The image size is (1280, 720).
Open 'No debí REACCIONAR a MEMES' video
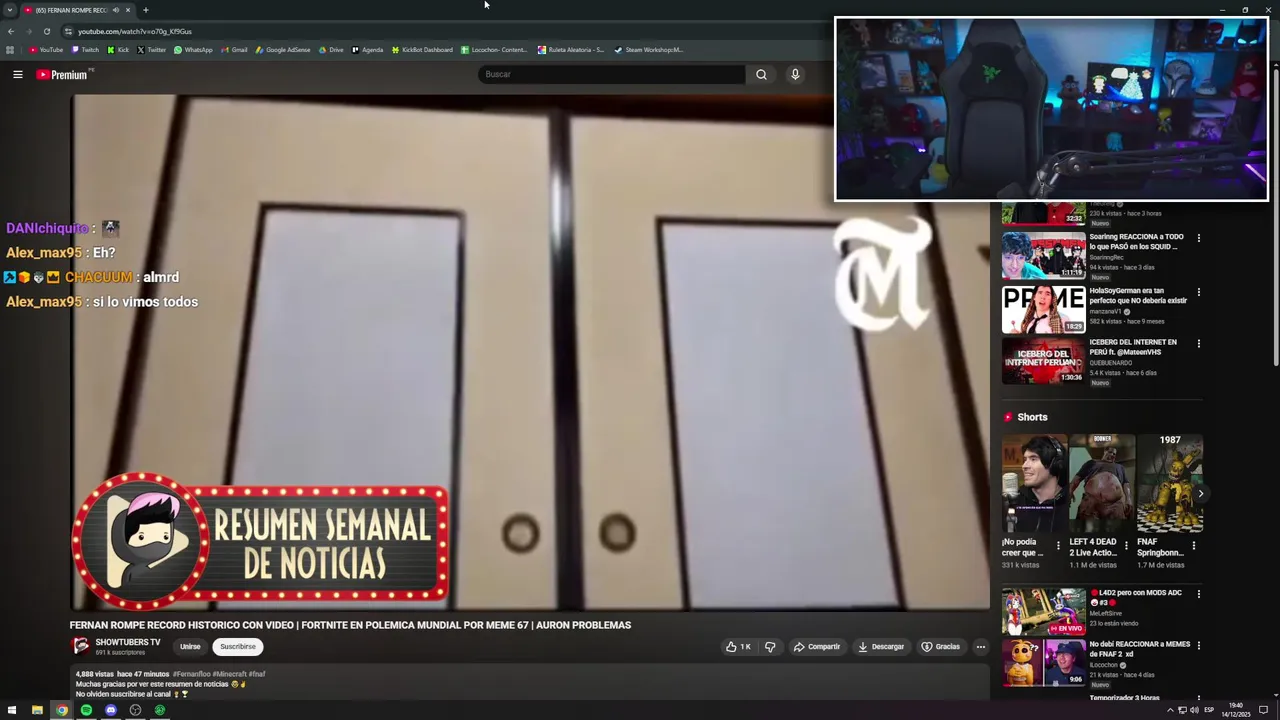point(1044,663)
